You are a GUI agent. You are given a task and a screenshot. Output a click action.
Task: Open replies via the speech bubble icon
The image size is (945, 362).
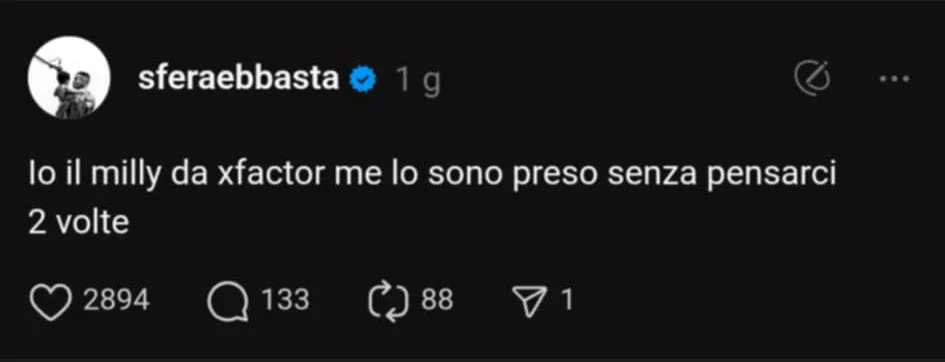tap(228, 302)
